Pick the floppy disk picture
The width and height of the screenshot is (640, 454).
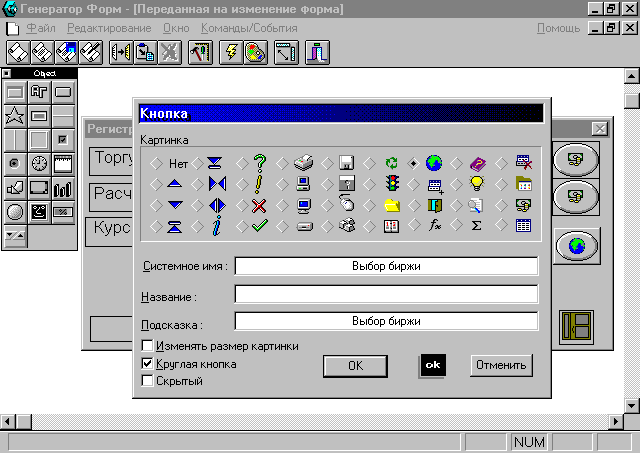point(347,163)
